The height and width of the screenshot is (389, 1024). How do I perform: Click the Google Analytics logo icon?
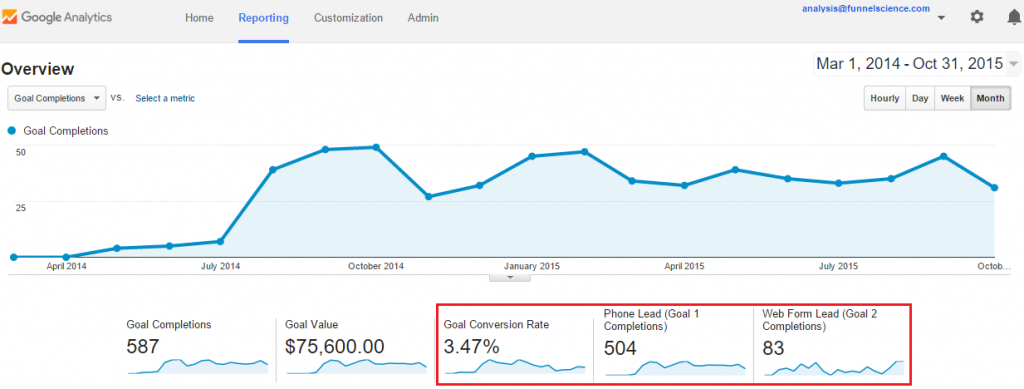point(10,17)
